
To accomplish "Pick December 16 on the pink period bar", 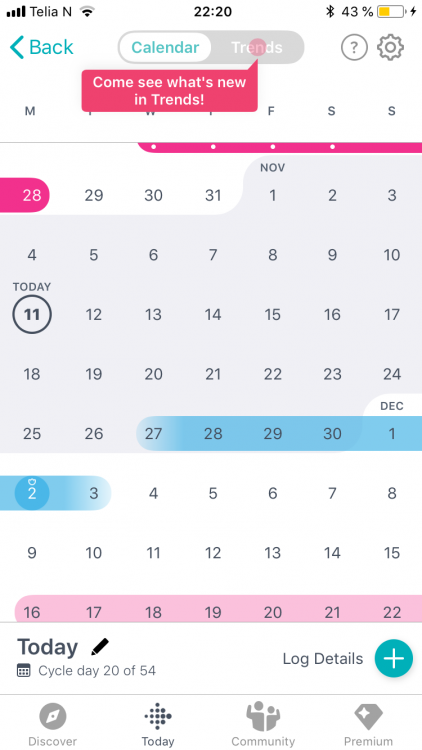I will [32, 612].
